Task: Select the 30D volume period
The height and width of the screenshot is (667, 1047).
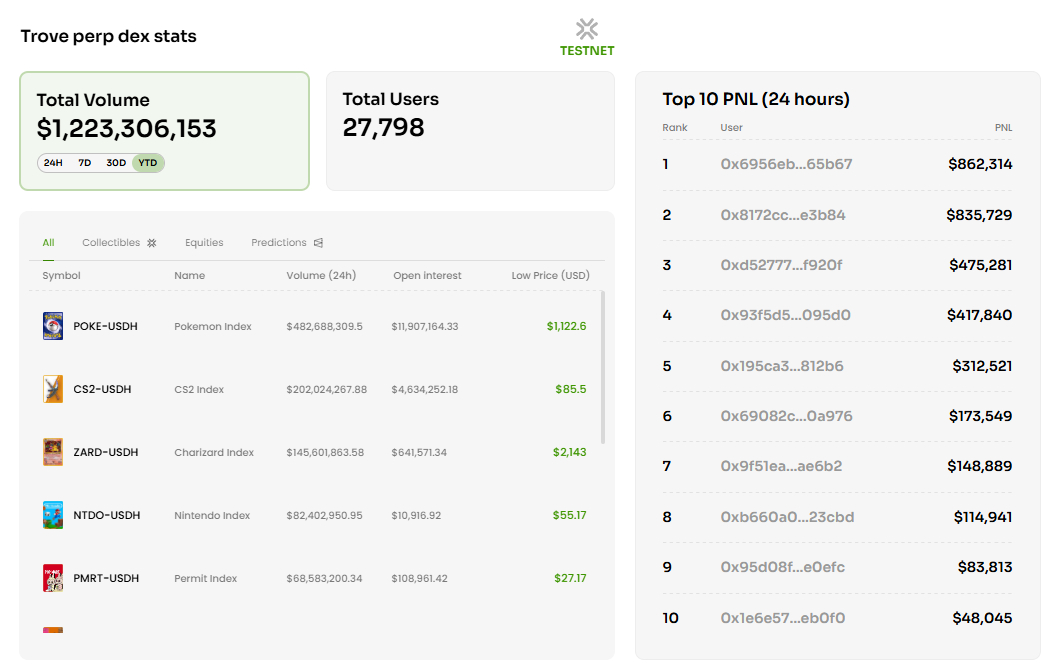Action: [x=116, y=163]
